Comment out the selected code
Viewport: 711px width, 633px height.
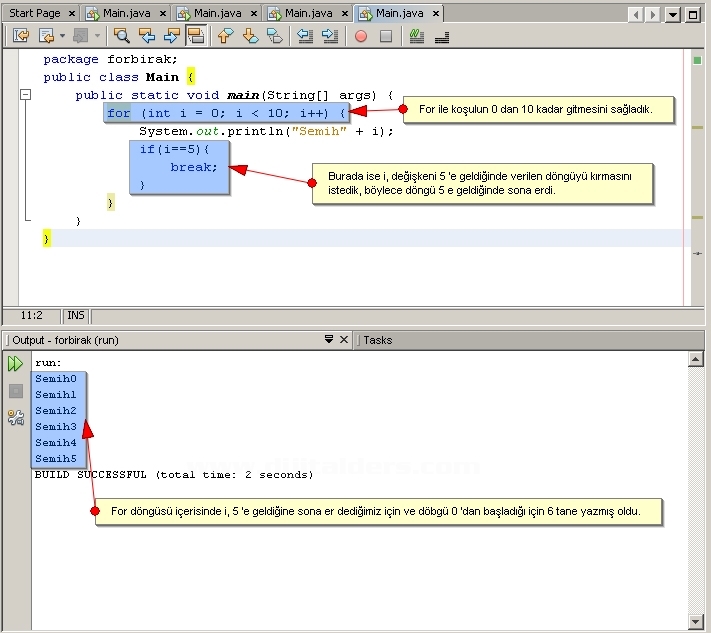point(417,36)
